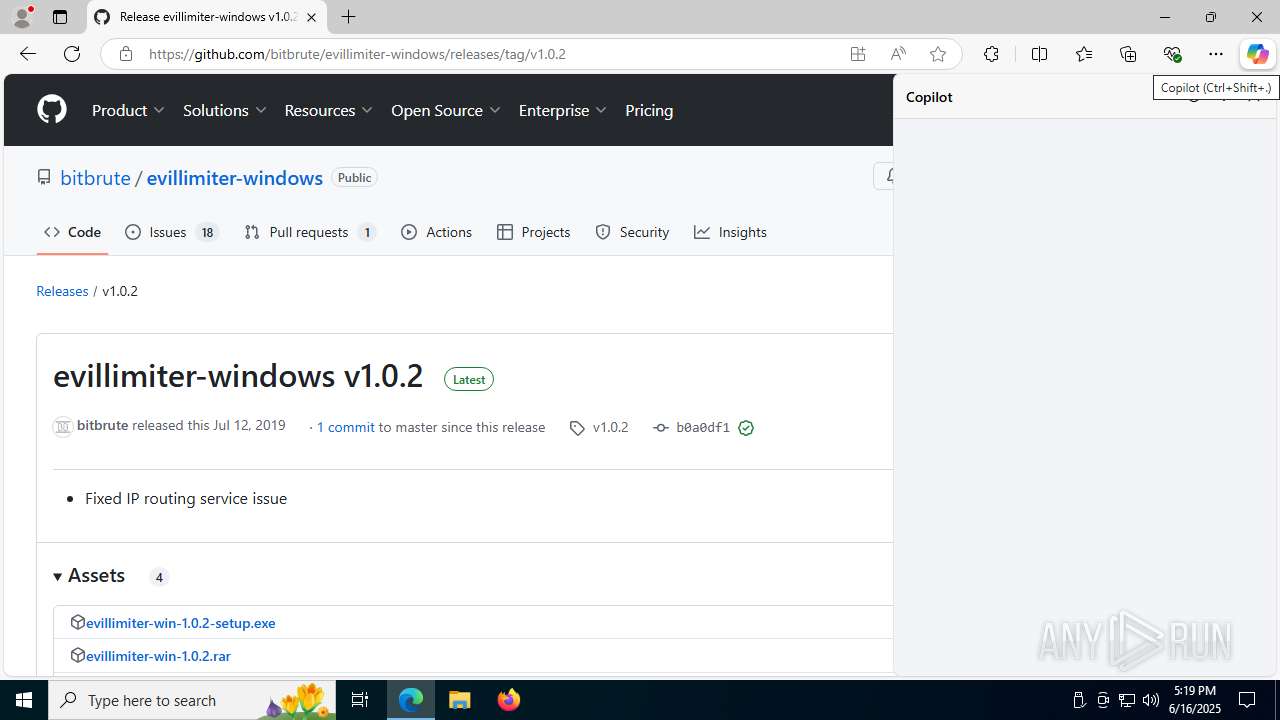Click the Latest release badge
The image size is (1280, 720).
[x=469, y=379]
